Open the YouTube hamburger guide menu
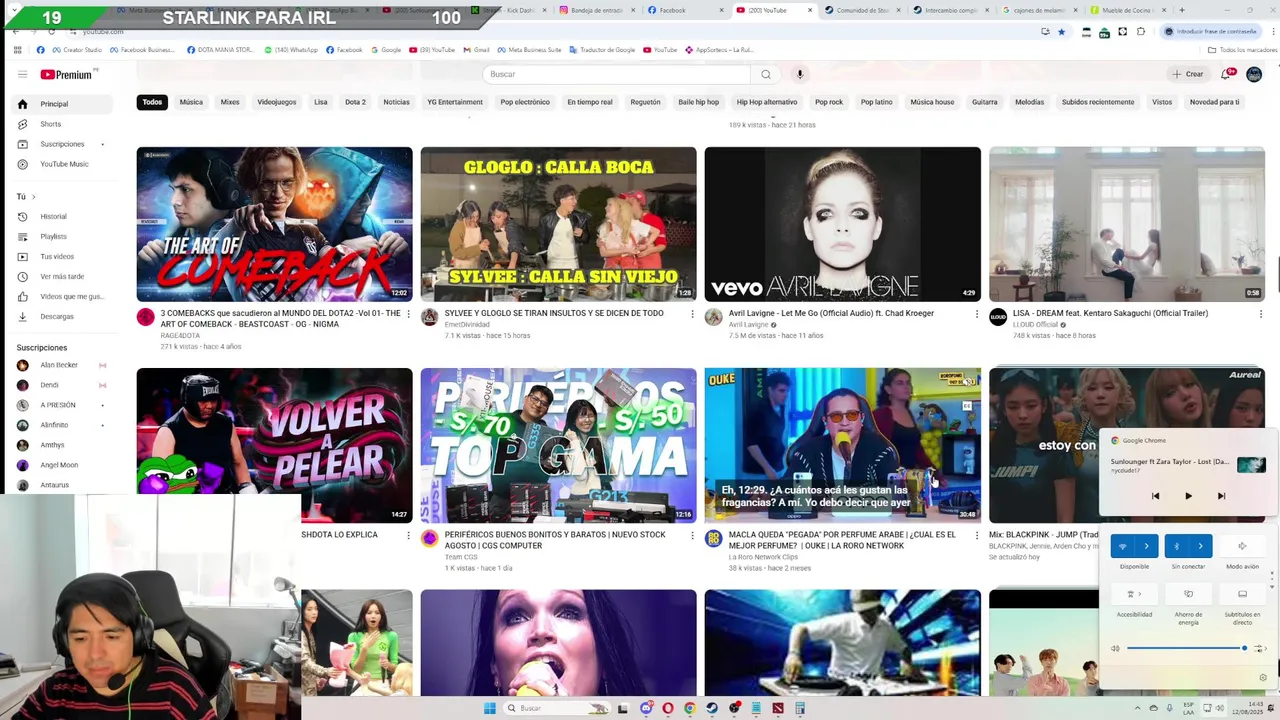Viewport: 1280px width, 720px height. coord(22,74)
